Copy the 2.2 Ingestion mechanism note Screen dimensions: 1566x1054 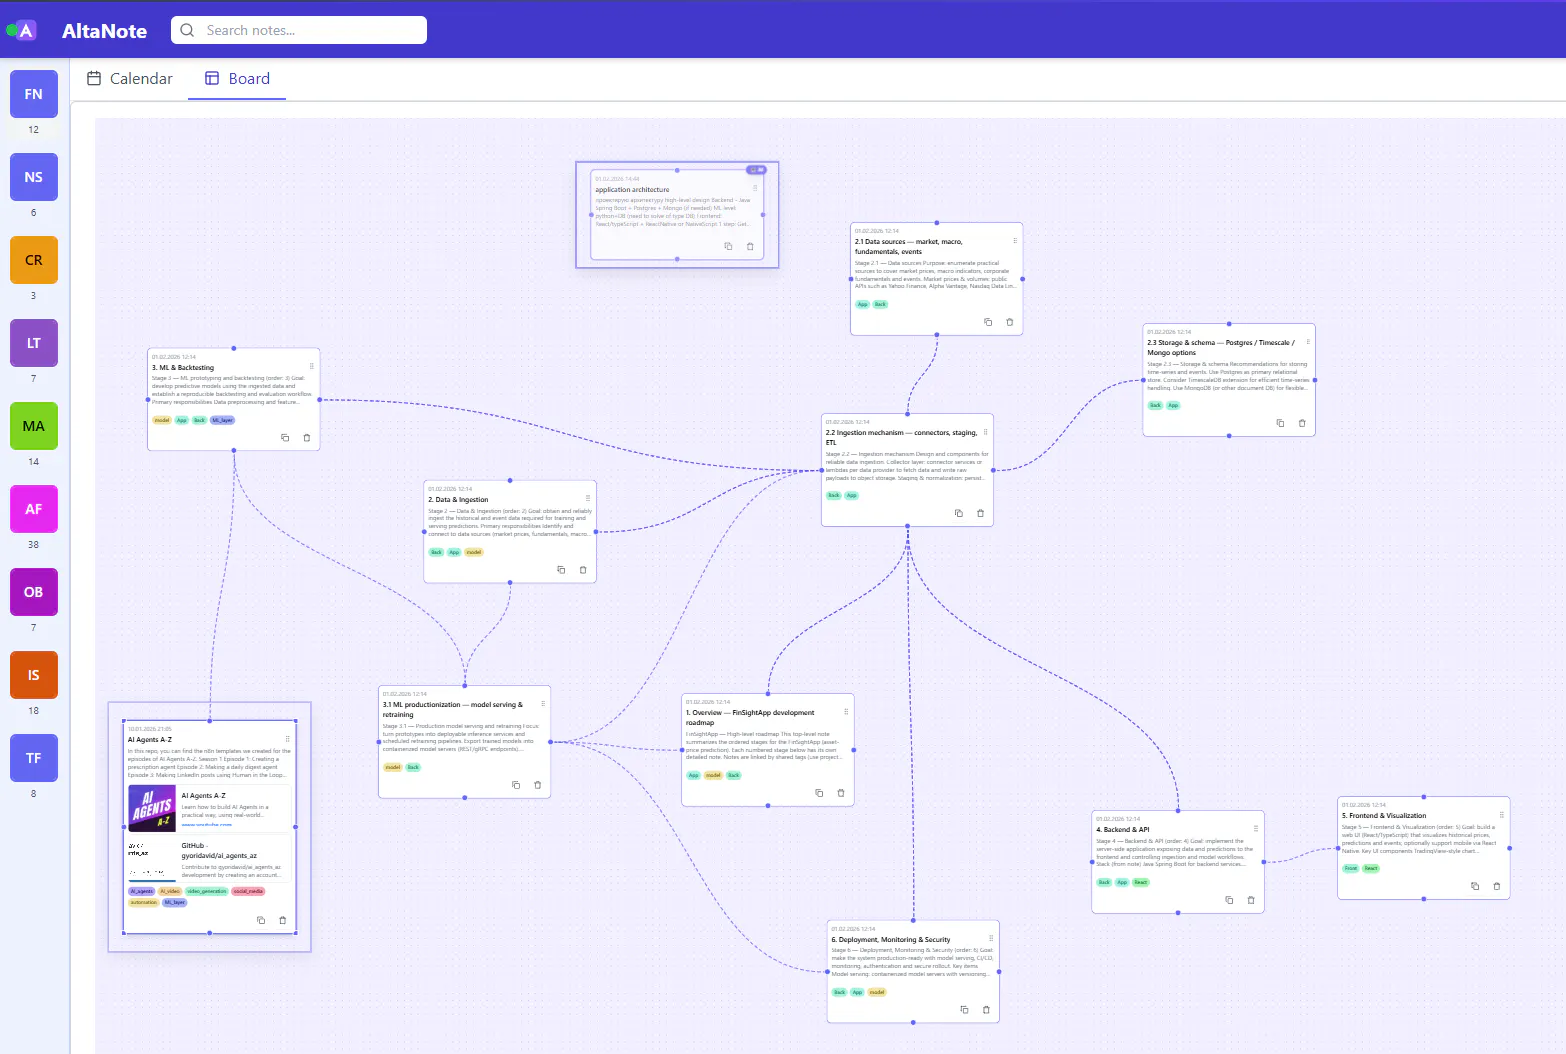[x=959, y=513]
